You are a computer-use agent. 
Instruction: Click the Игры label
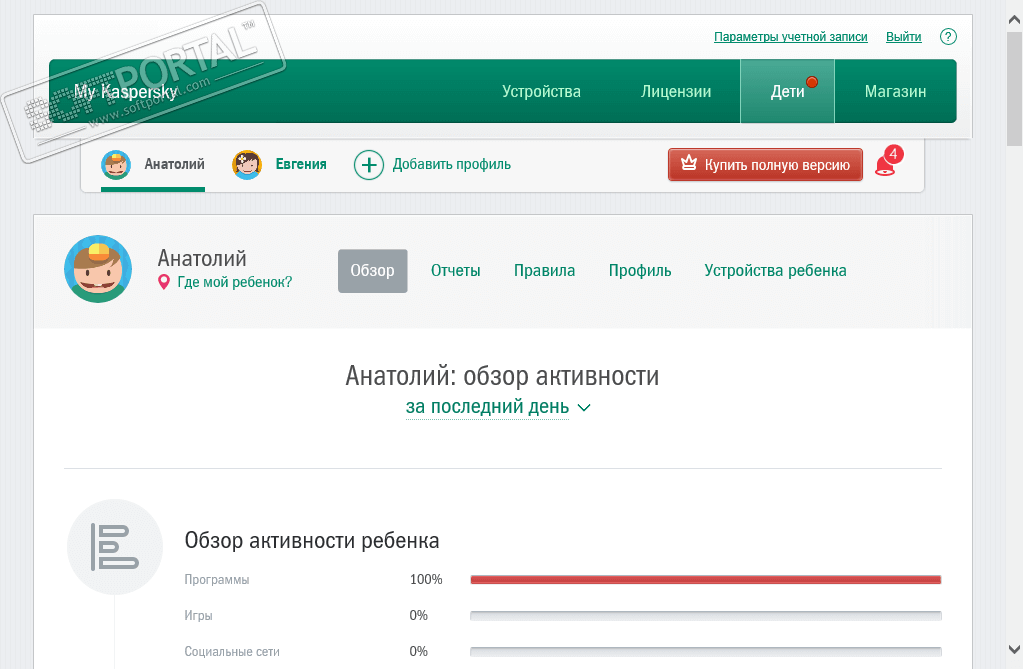(198, 615)
